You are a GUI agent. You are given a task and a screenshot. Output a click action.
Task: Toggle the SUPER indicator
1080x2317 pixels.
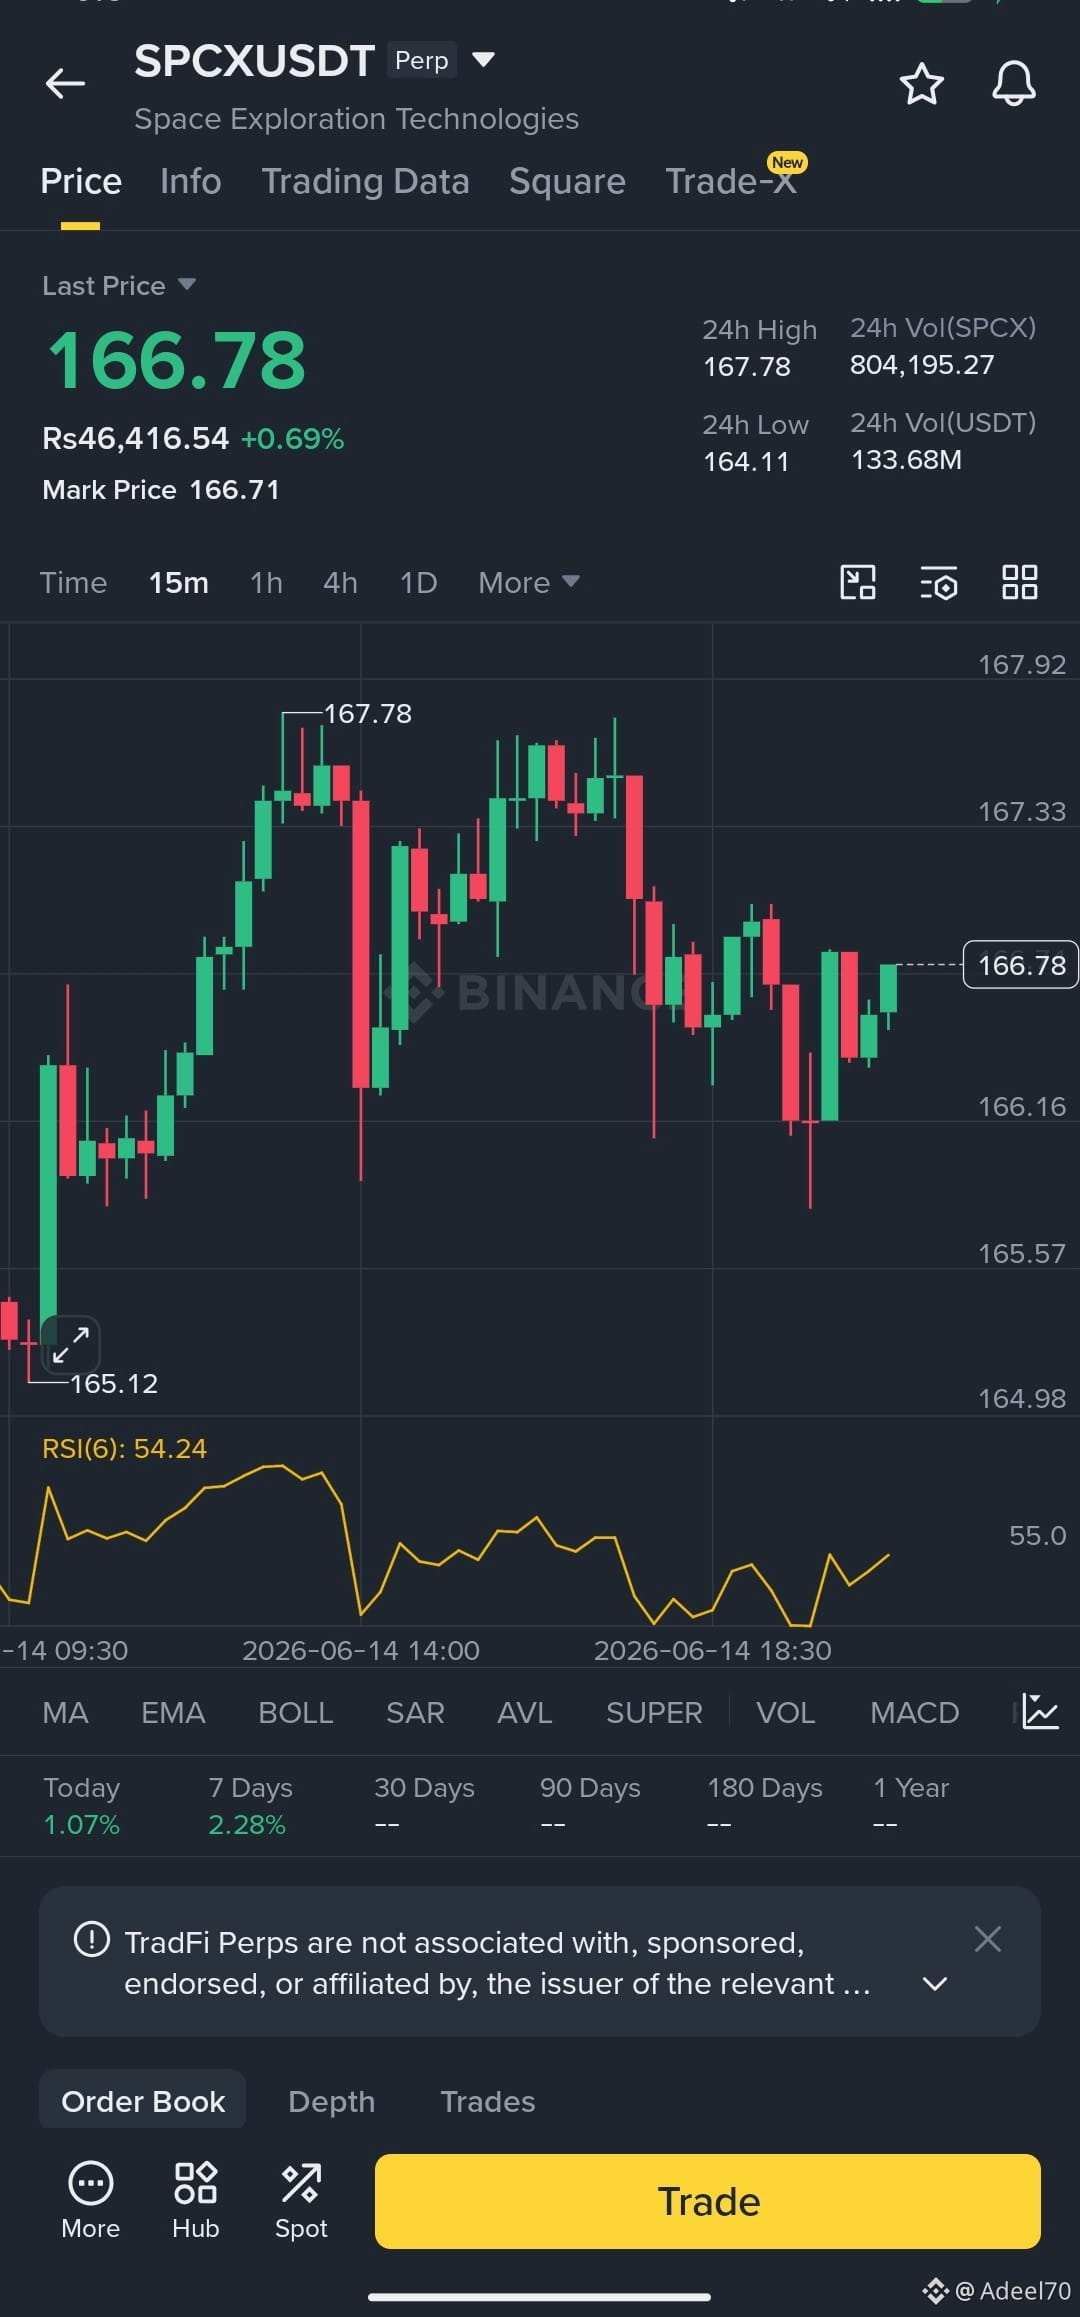654,1713
